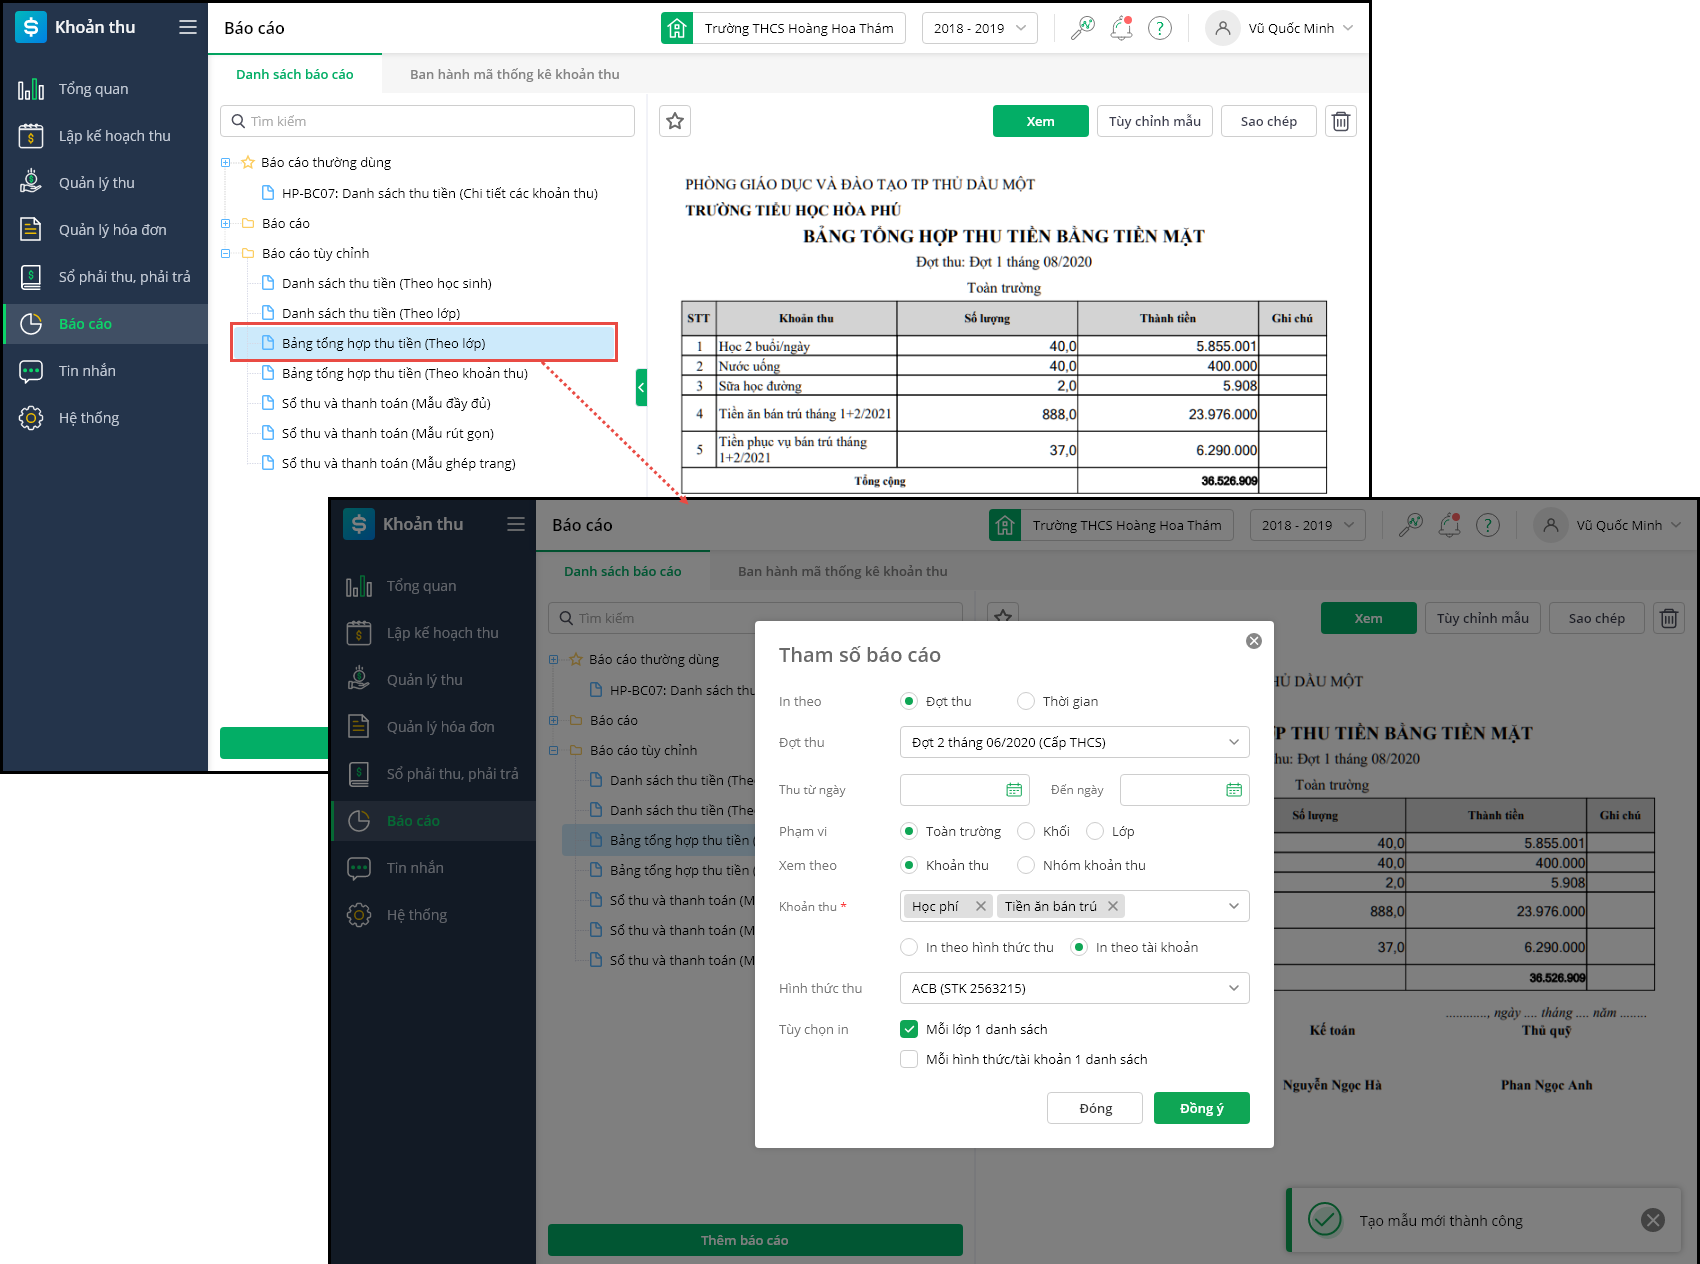Open the Hình thức thu dropdown
1700x1264 pixels.
(1075, 988)
